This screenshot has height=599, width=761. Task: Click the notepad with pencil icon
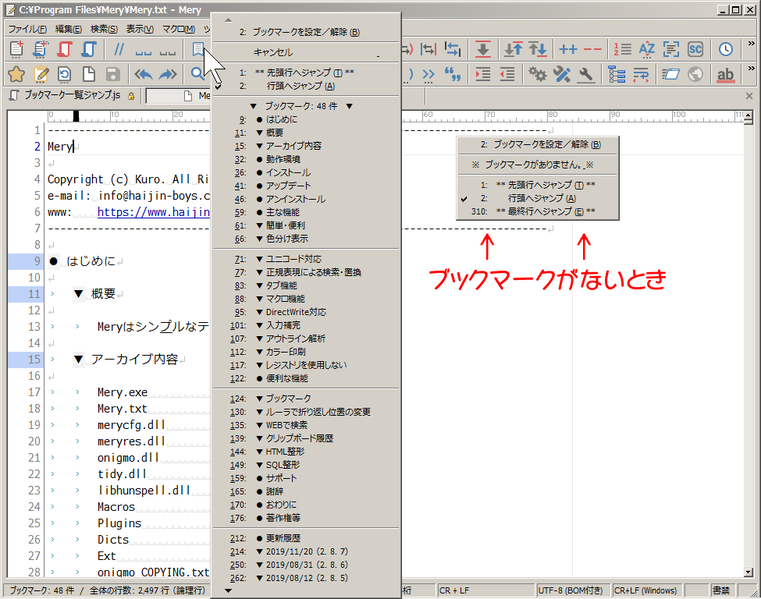pos(41,74)
